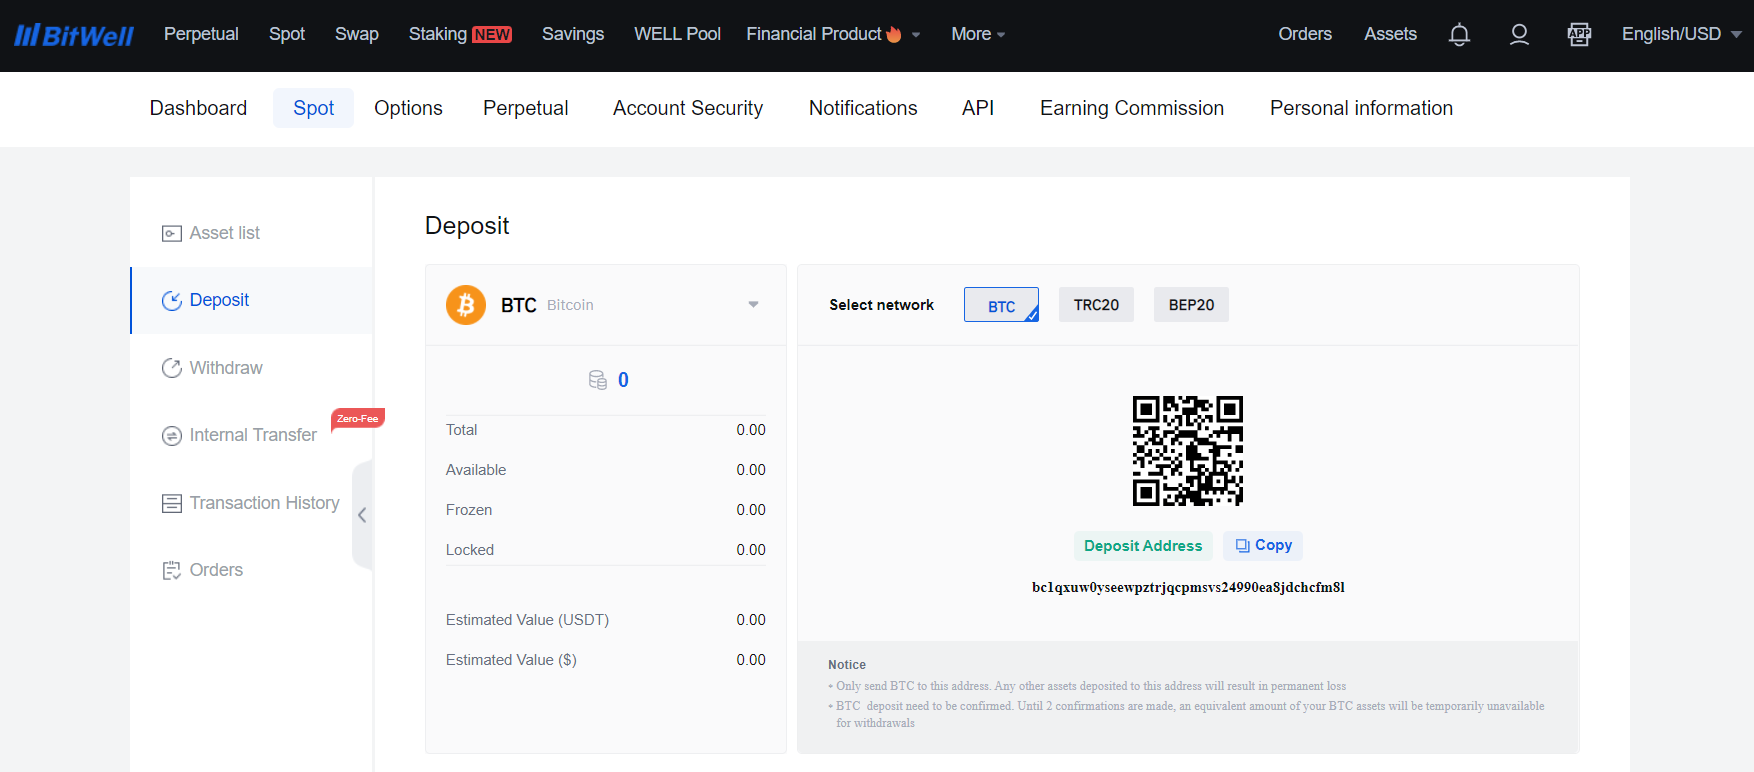Click the Orders sidebar icon
1754x772 pixels.
[x=171, y=570]
